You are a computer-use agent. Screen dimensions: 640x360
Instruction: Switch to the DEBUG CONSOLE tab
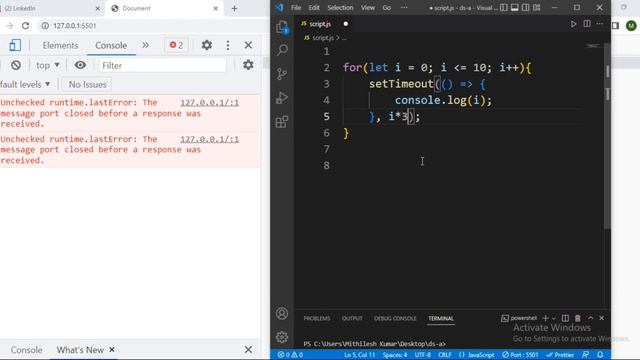pyautogui.click(x=395, y=318)
